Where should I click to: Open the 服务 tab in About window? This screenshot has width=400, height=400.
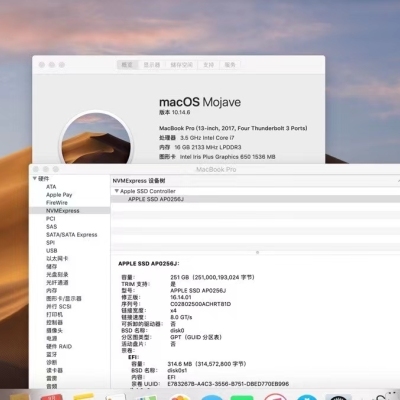(230, 65)
